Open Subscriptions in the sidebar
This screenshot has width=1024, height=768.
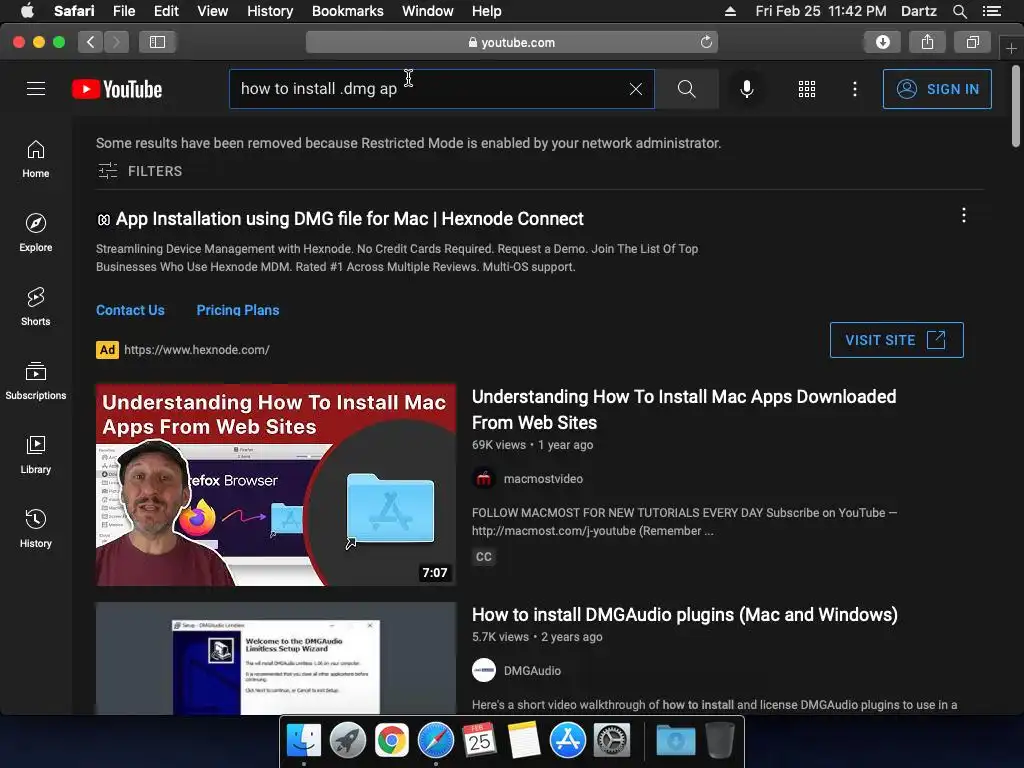point(36,381)
